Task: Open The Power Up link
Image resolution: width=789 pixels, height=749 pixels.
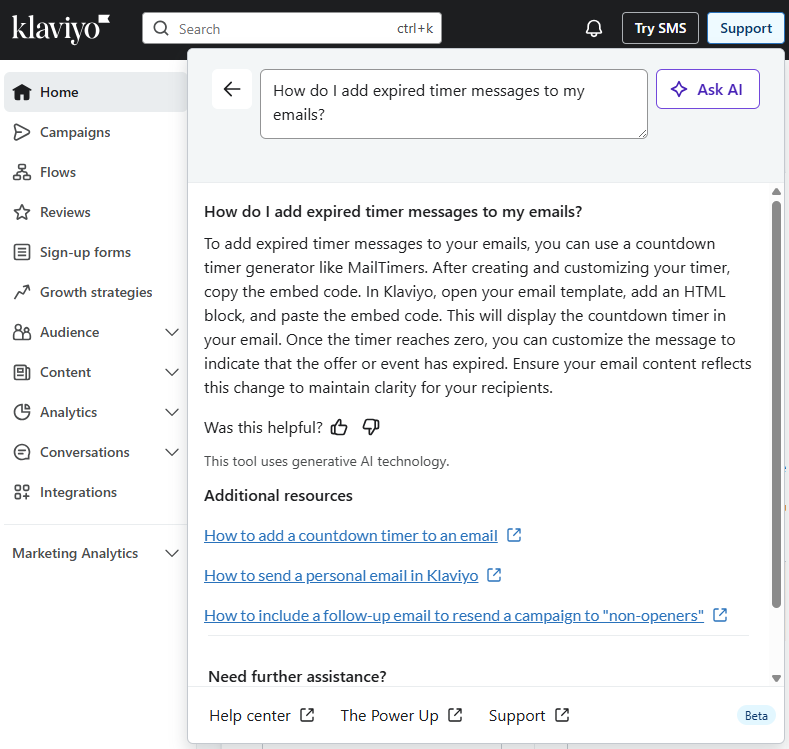Action: click(389, 715)
